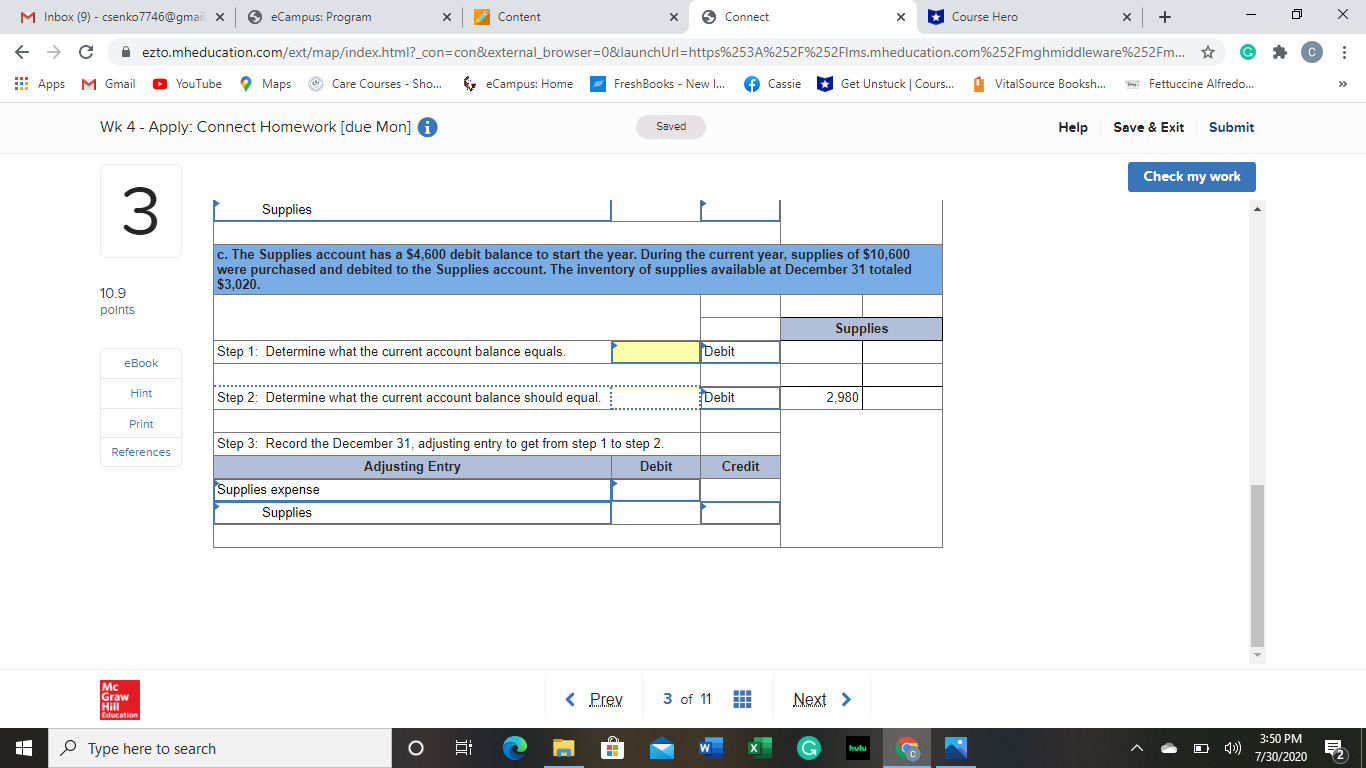Image resolution: width=1366 pixels, height=768 pixels.
Task: Click the Check my work button
Action: [x=1191, y=176]
